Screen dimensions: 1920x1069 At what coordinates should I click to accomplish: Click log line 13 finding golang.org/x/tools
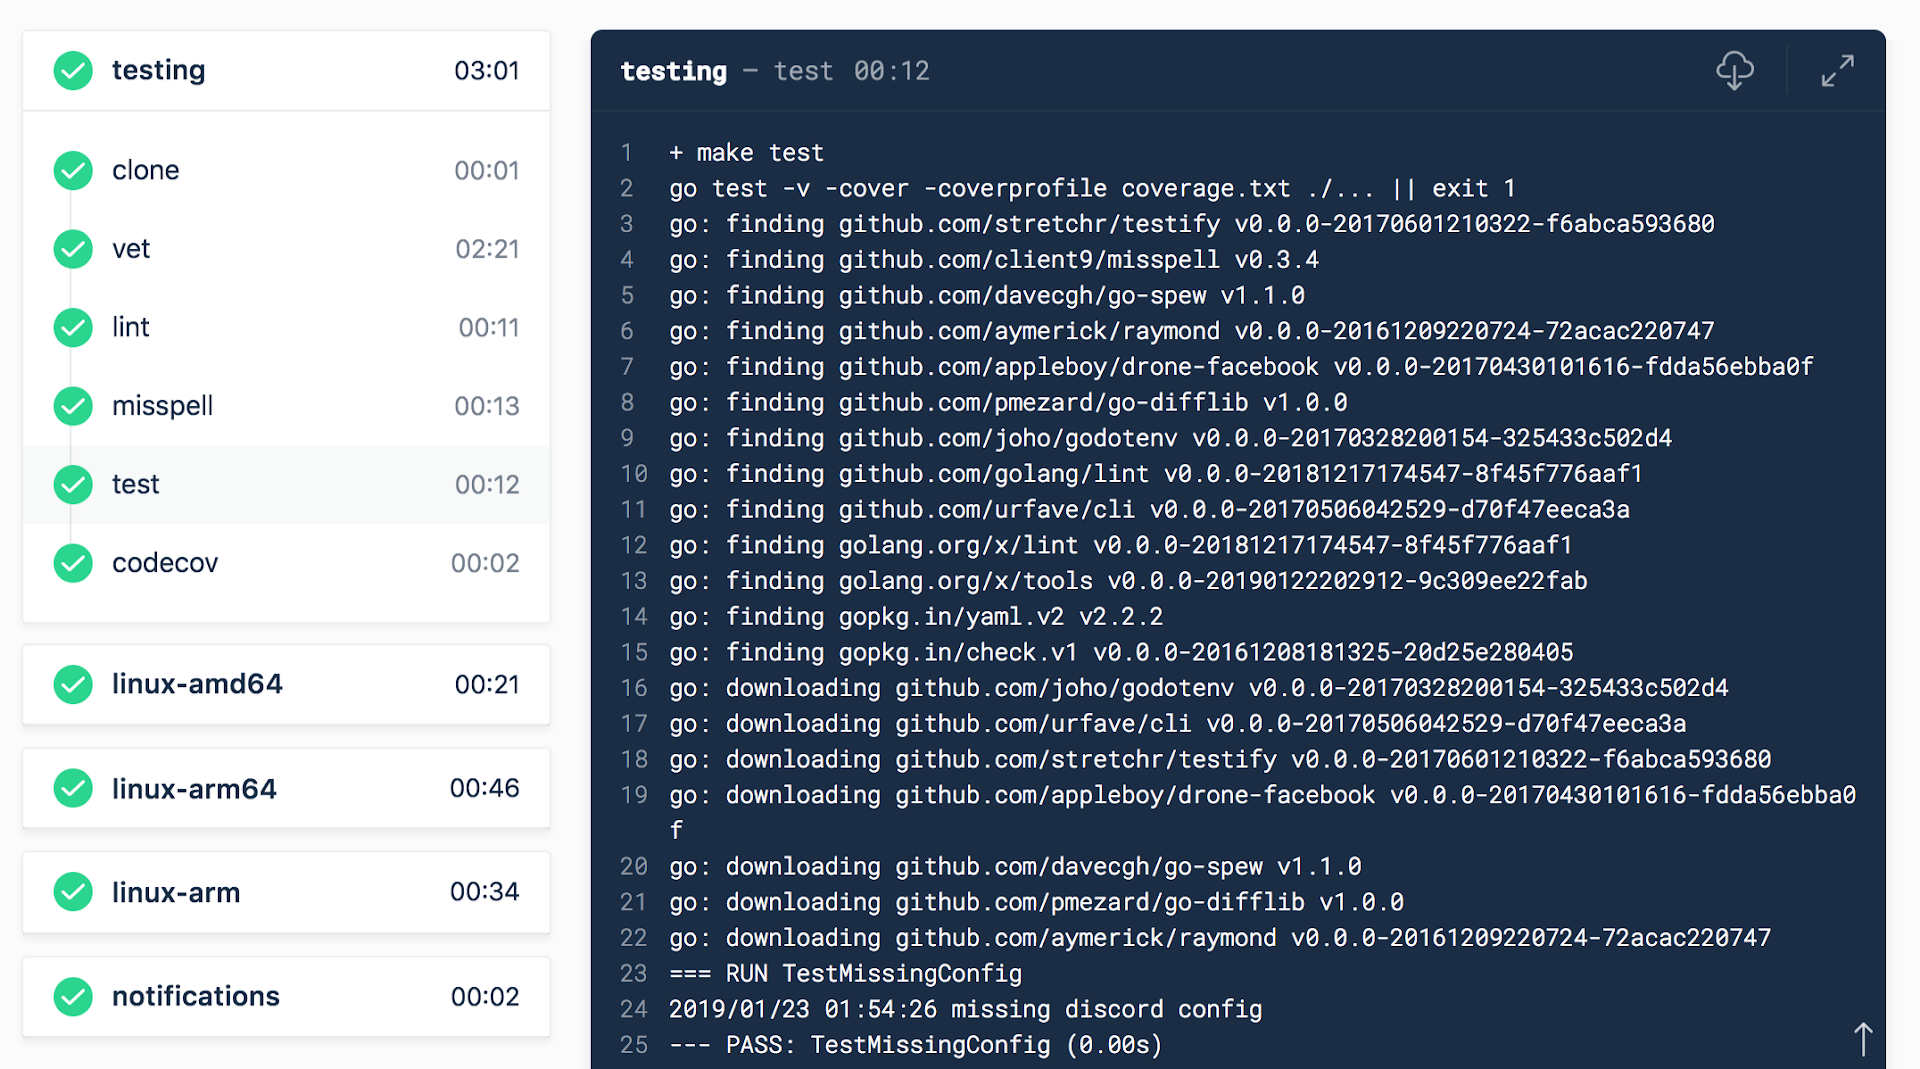click(1128, 581)
